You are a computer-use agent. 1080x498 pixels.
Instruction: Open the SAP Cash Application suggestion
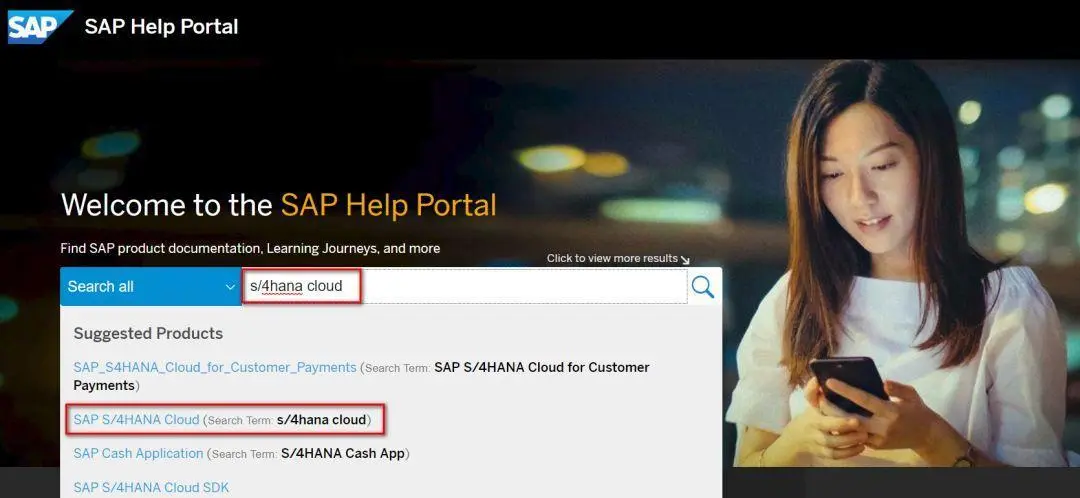(x=138, y=453)
